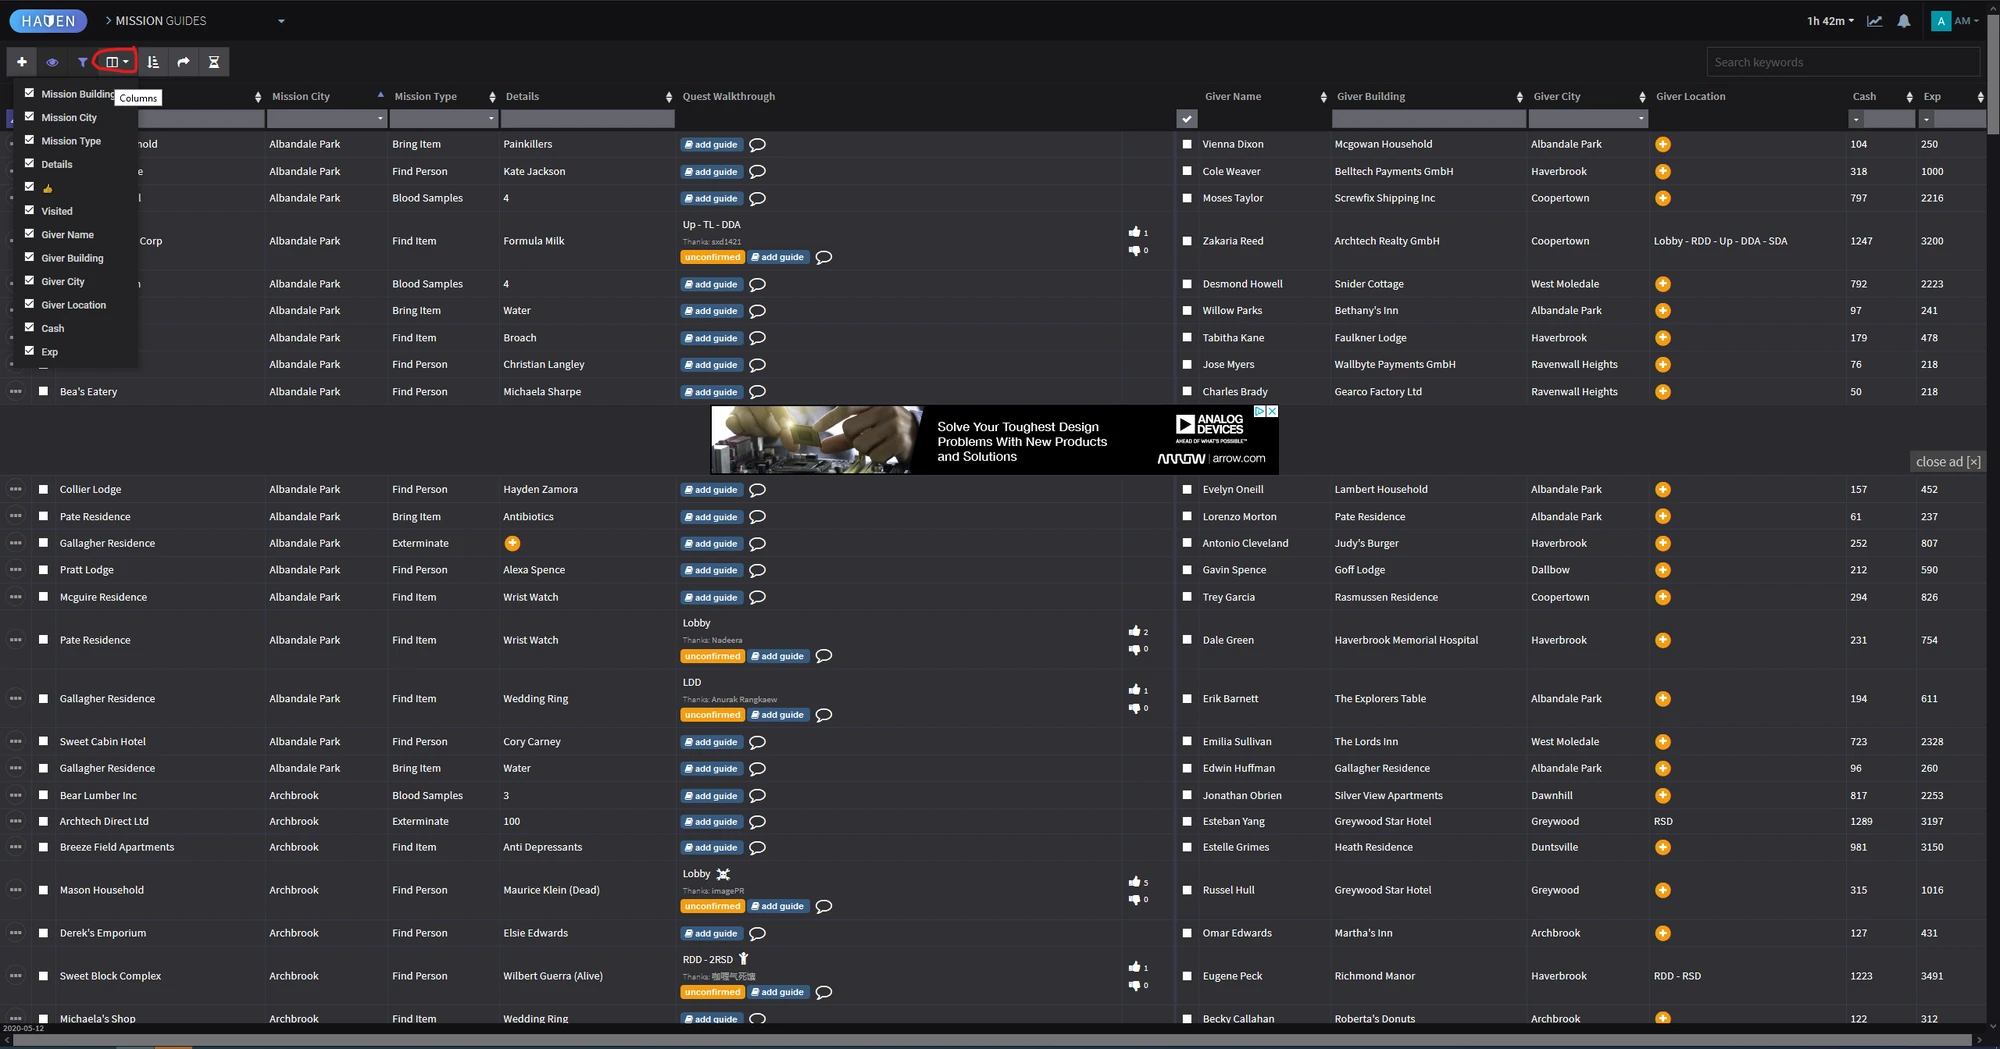Click the share arrow icon in toolbar
The height and width of the screenshot is (1049, 2000).
pyautogui.click(x=183, y=61)
